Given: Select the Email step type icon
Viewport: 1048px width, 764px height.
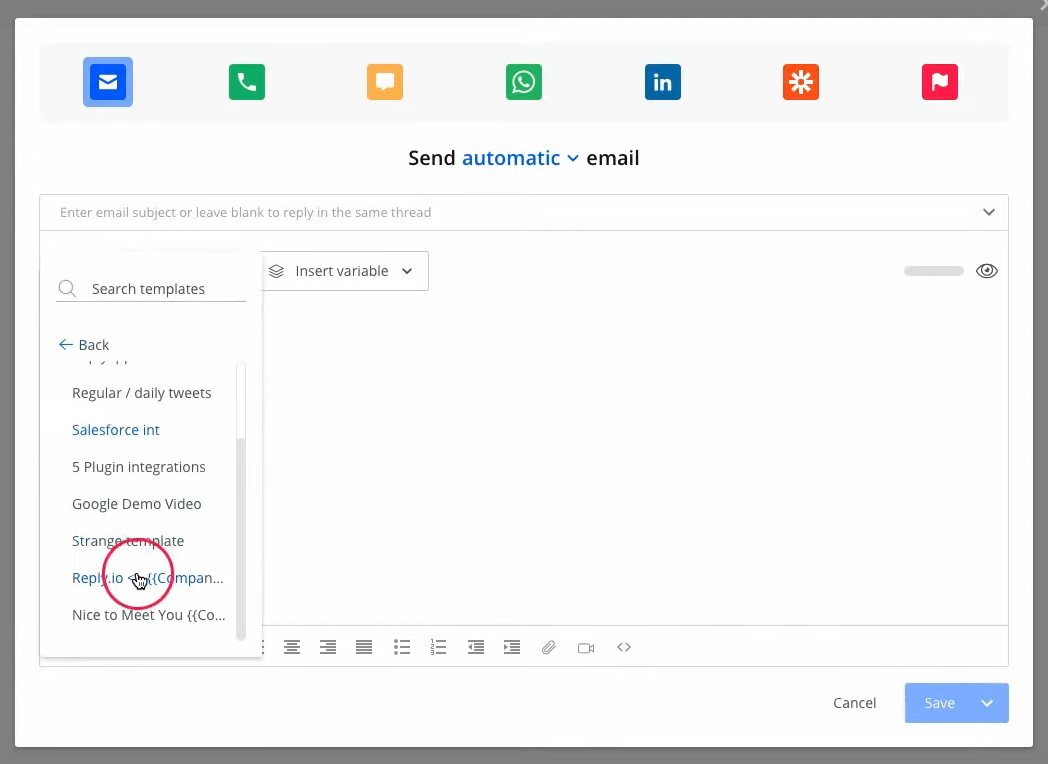Looking at the screenshot, I should pyautogui.click(x=108, y=82).
